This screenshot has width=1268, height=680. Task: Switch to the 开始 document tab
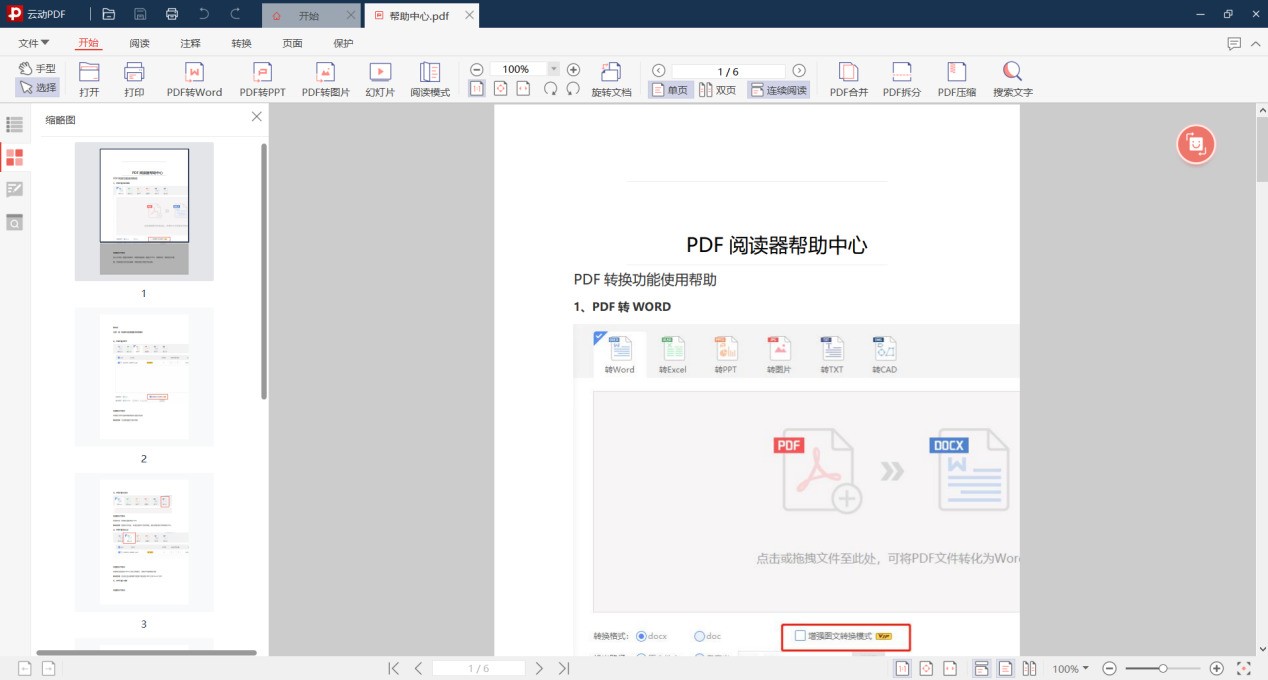pyautogui.click(x=308, y=16)
